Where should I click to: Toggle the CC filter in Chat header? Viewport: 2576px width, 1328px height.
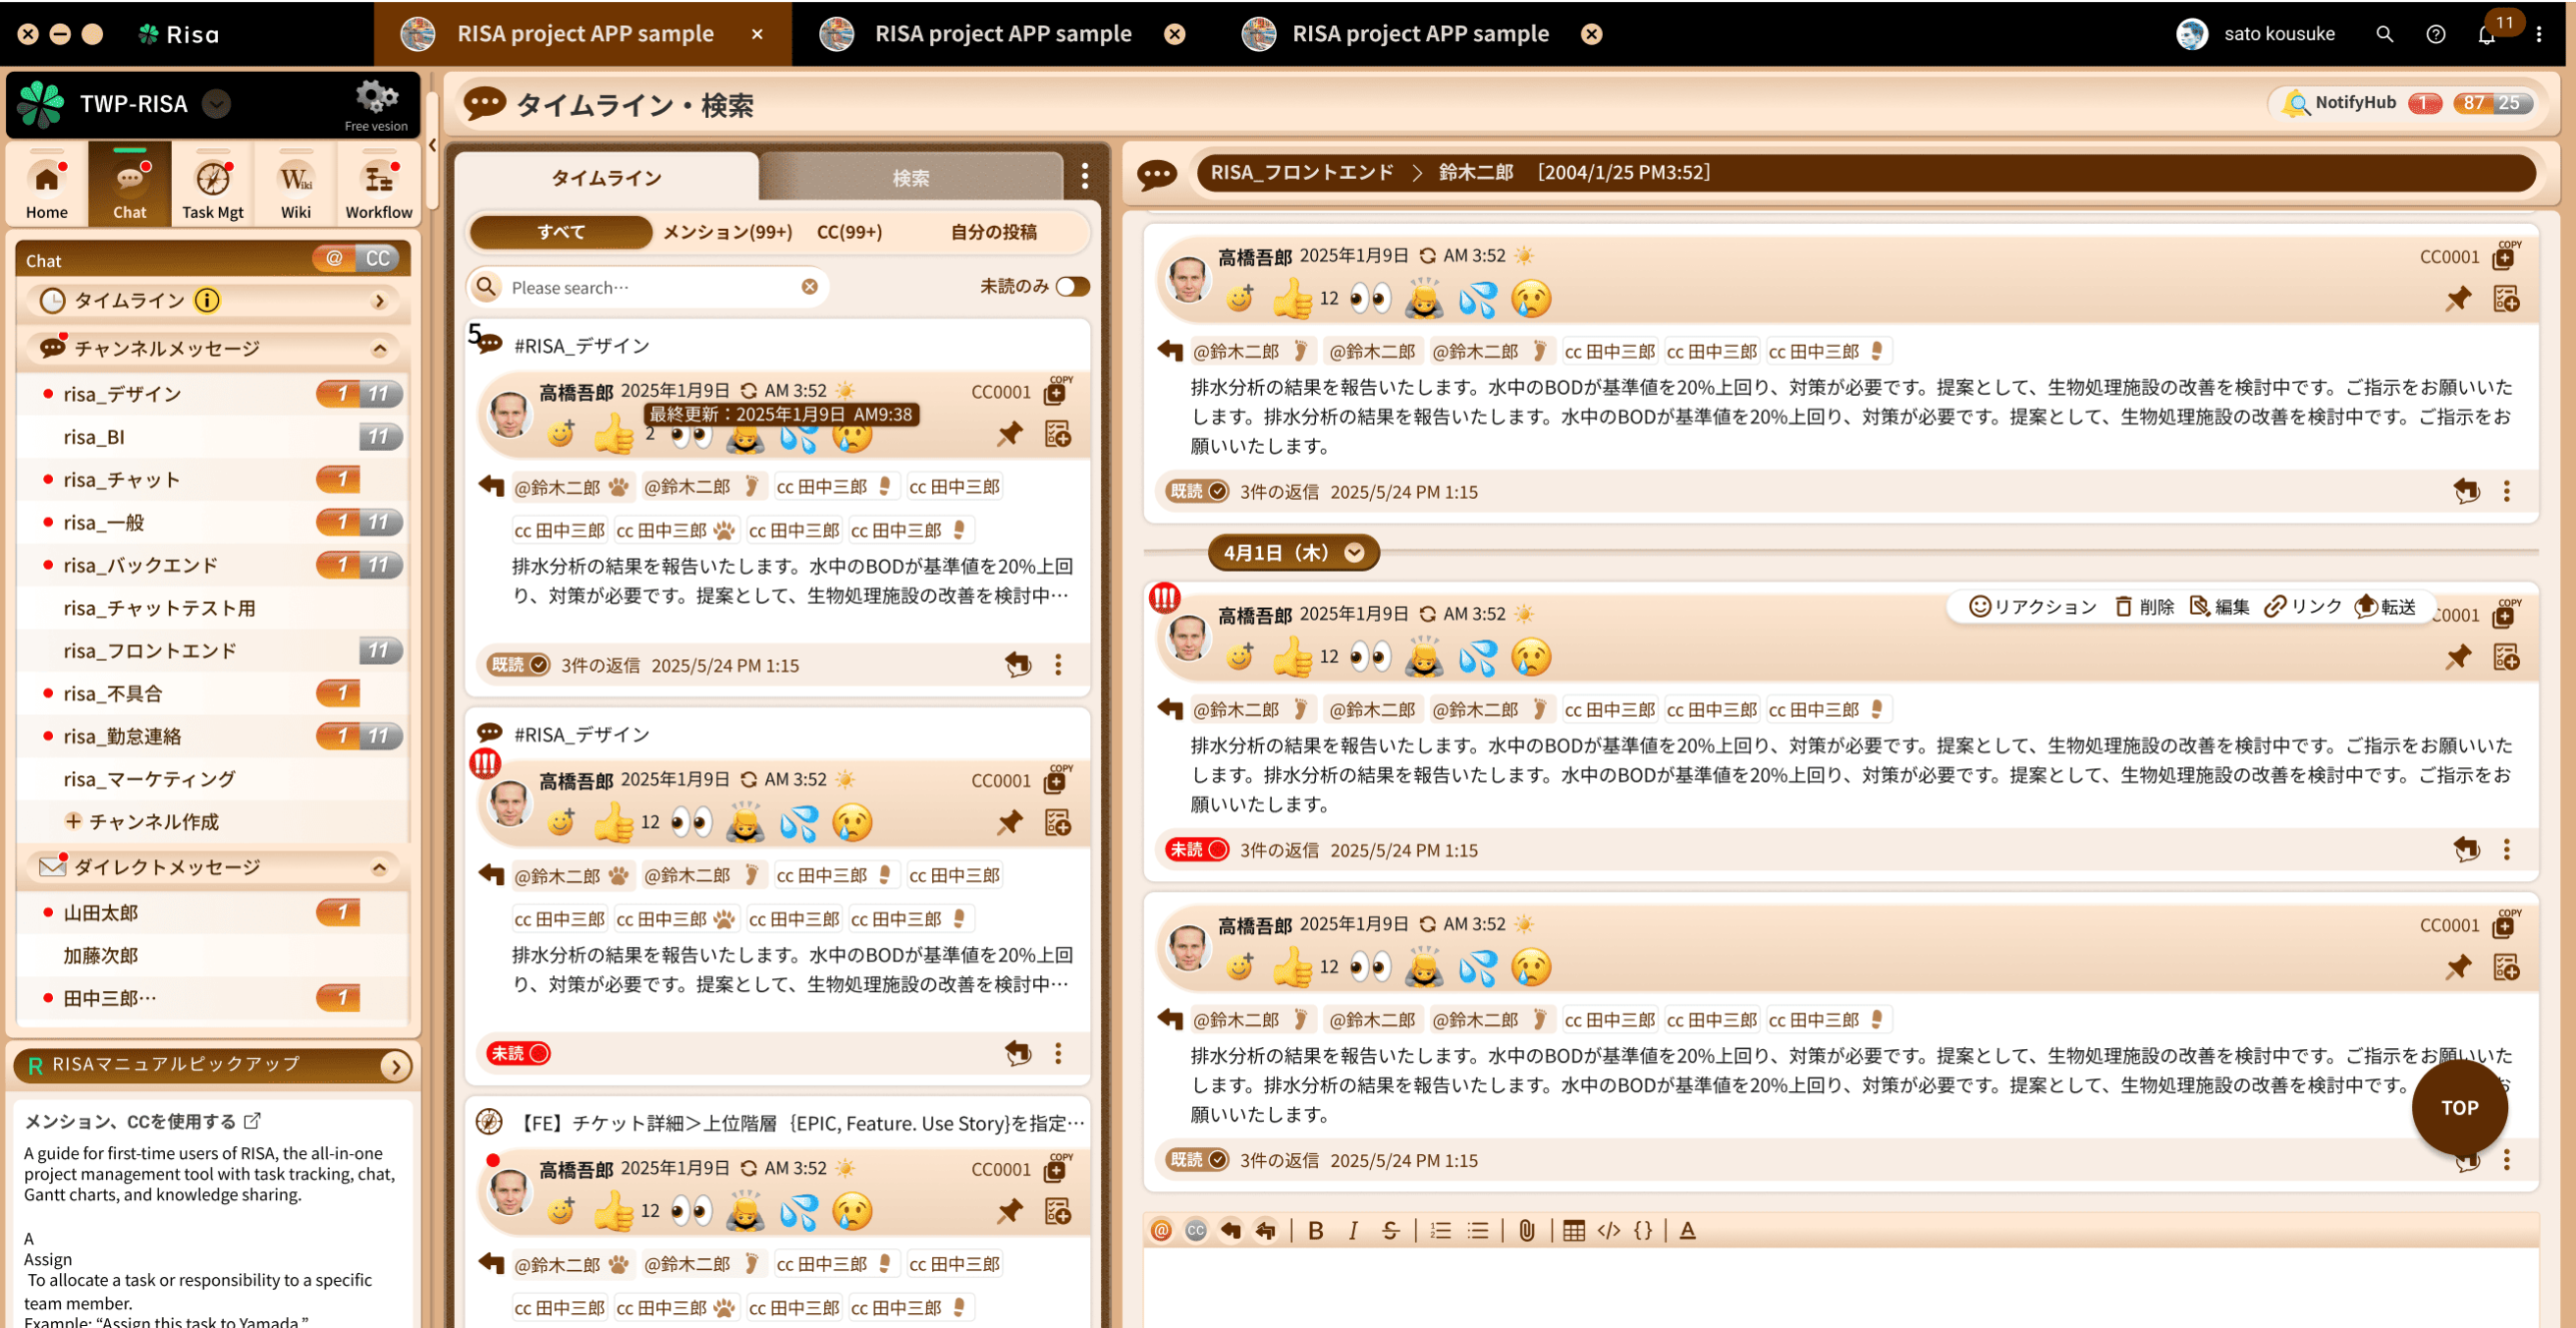(x=378, y=259)
